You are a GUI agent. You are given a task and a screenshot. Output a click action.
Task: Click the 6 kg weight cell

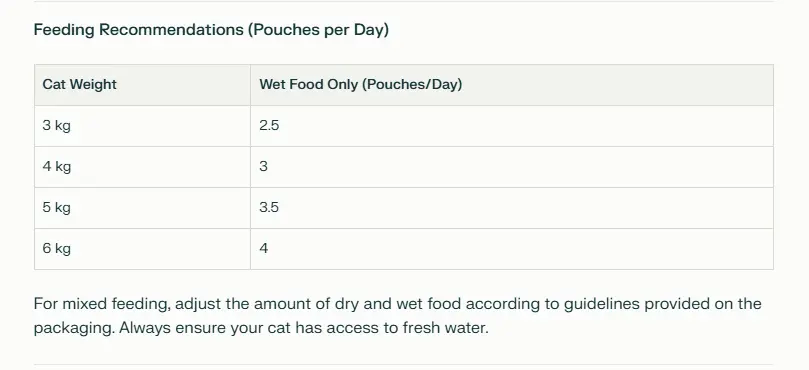coord(142,249)
